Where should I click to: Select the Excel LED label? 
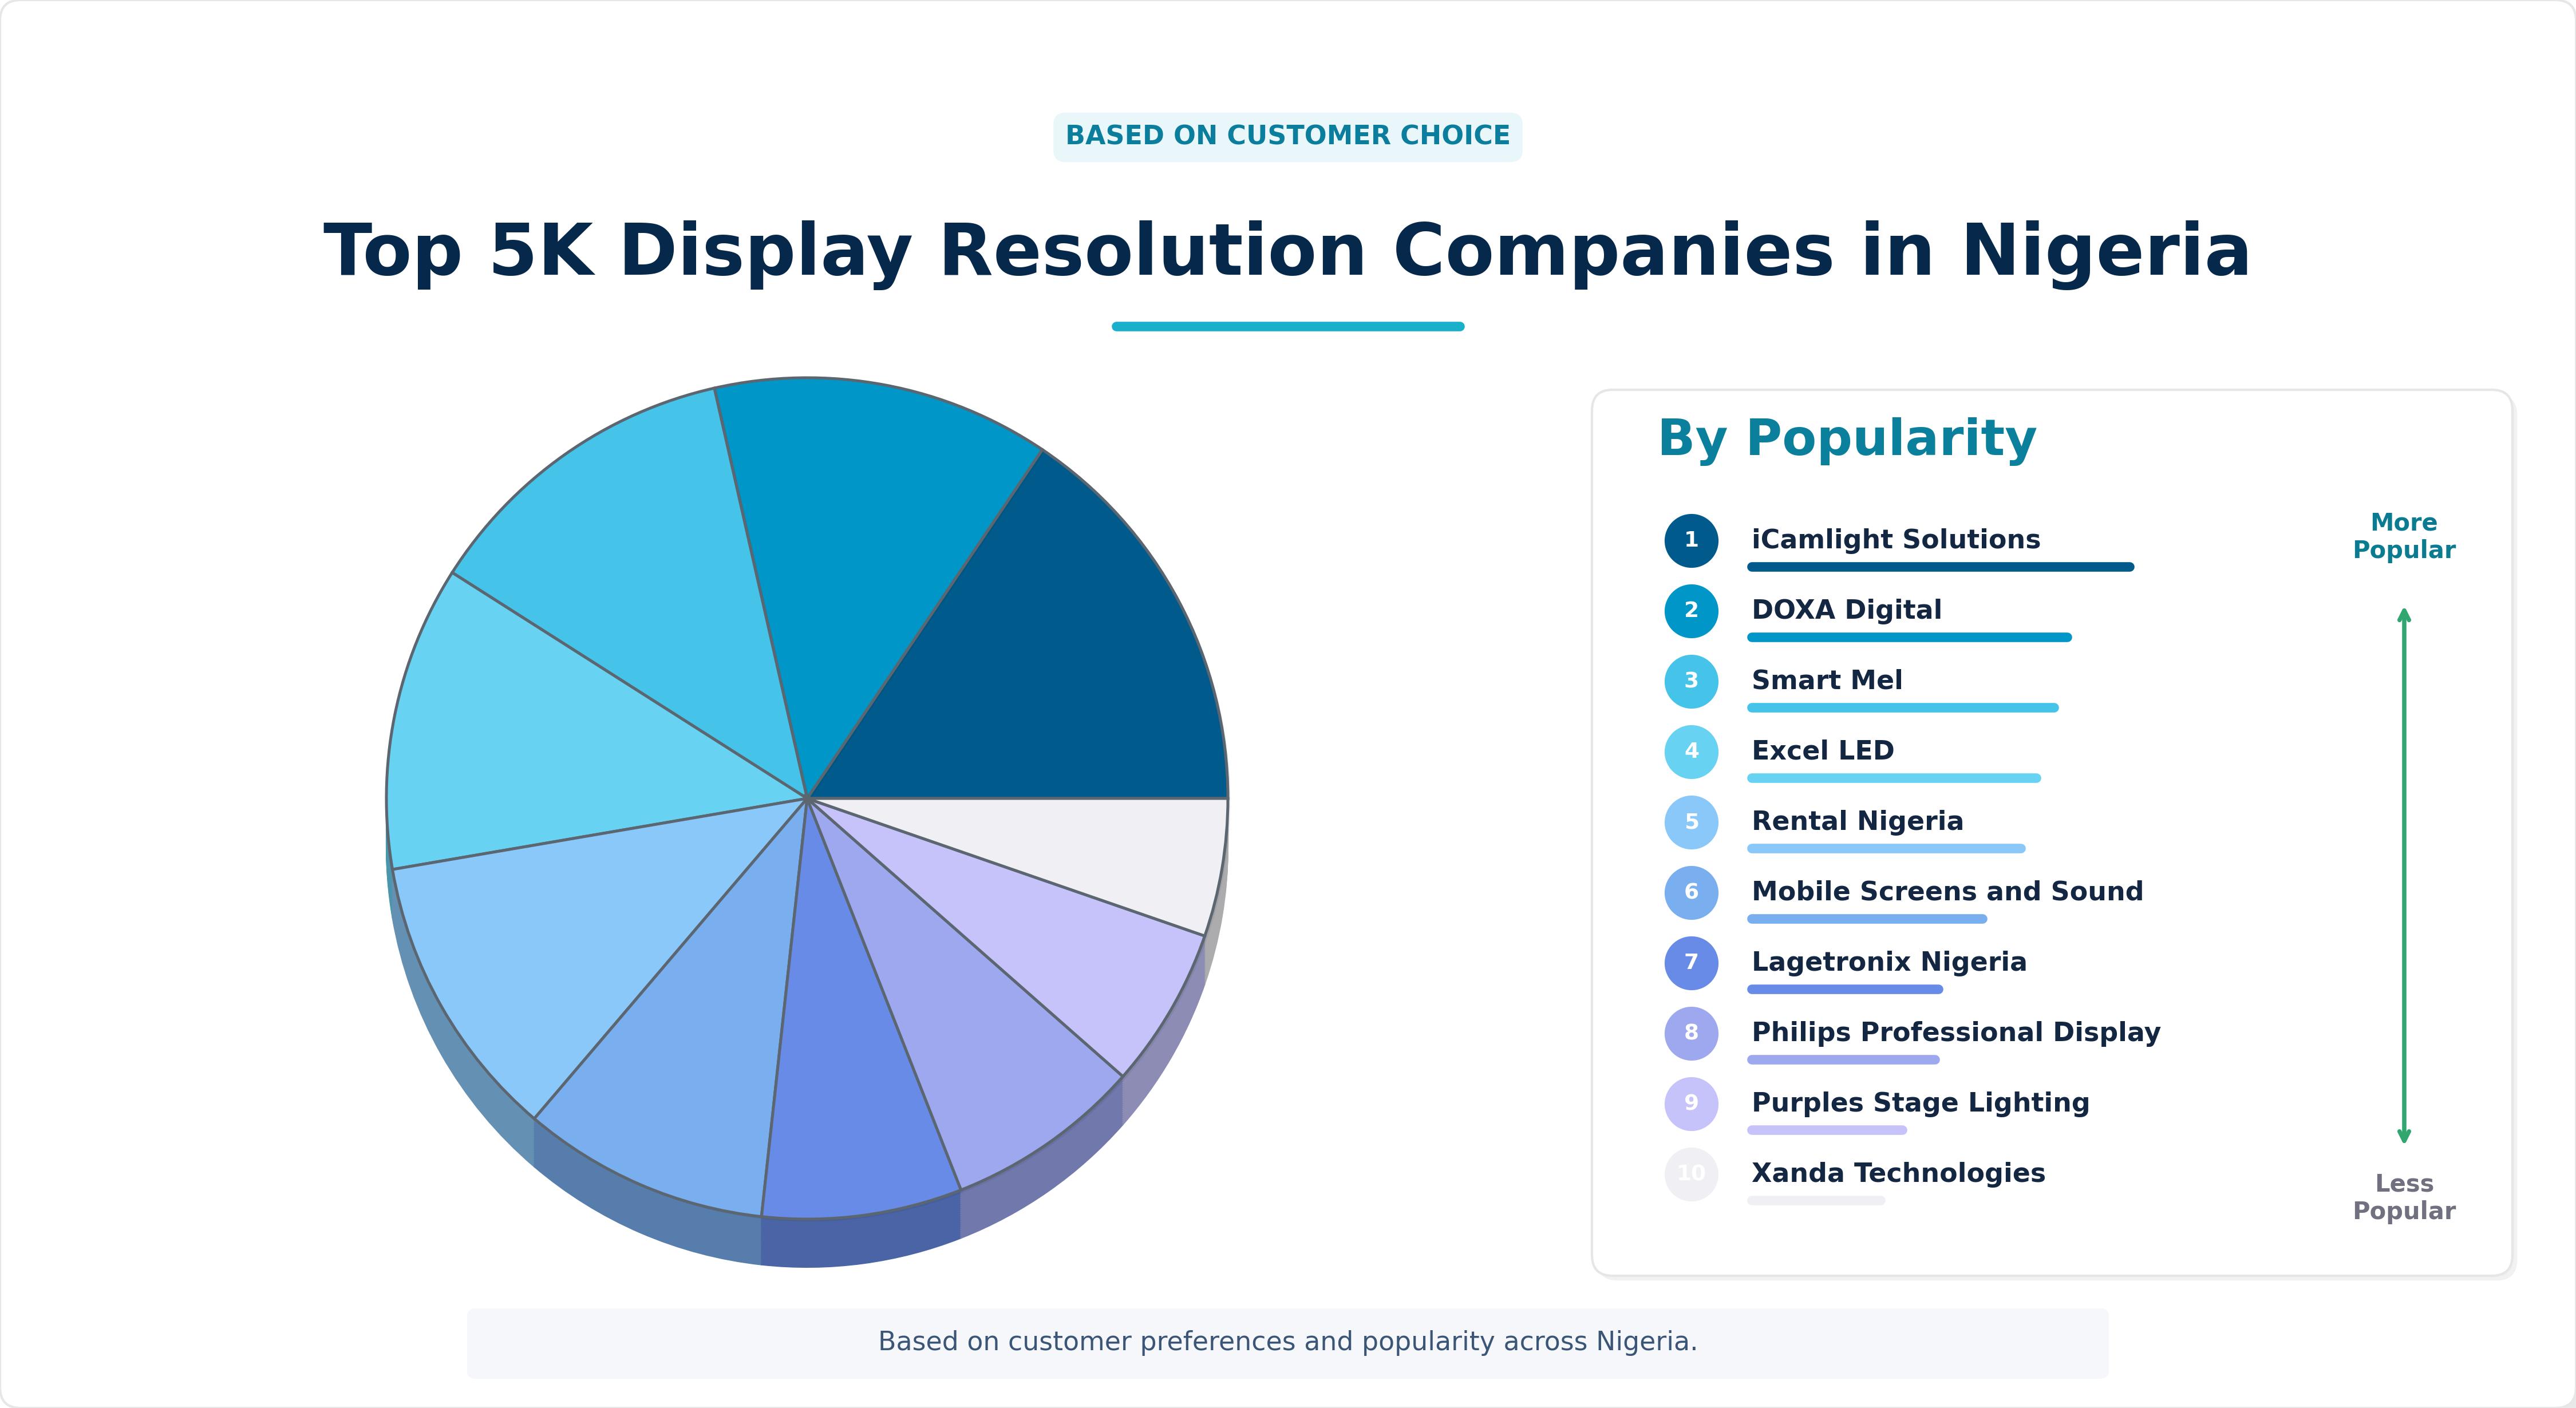tap(1822, 750)
